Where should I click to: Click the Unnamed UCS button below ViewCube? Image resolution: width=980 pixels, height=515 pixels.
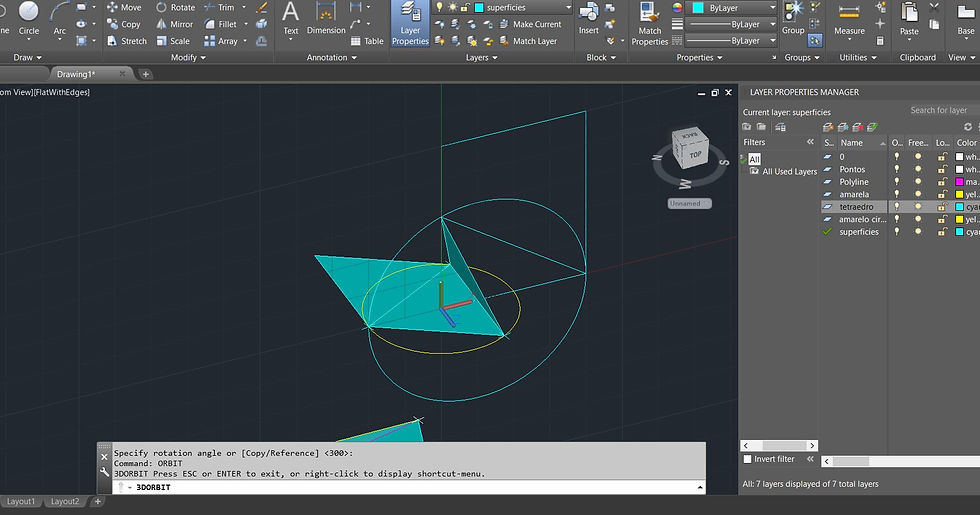(x=689, y=204)
